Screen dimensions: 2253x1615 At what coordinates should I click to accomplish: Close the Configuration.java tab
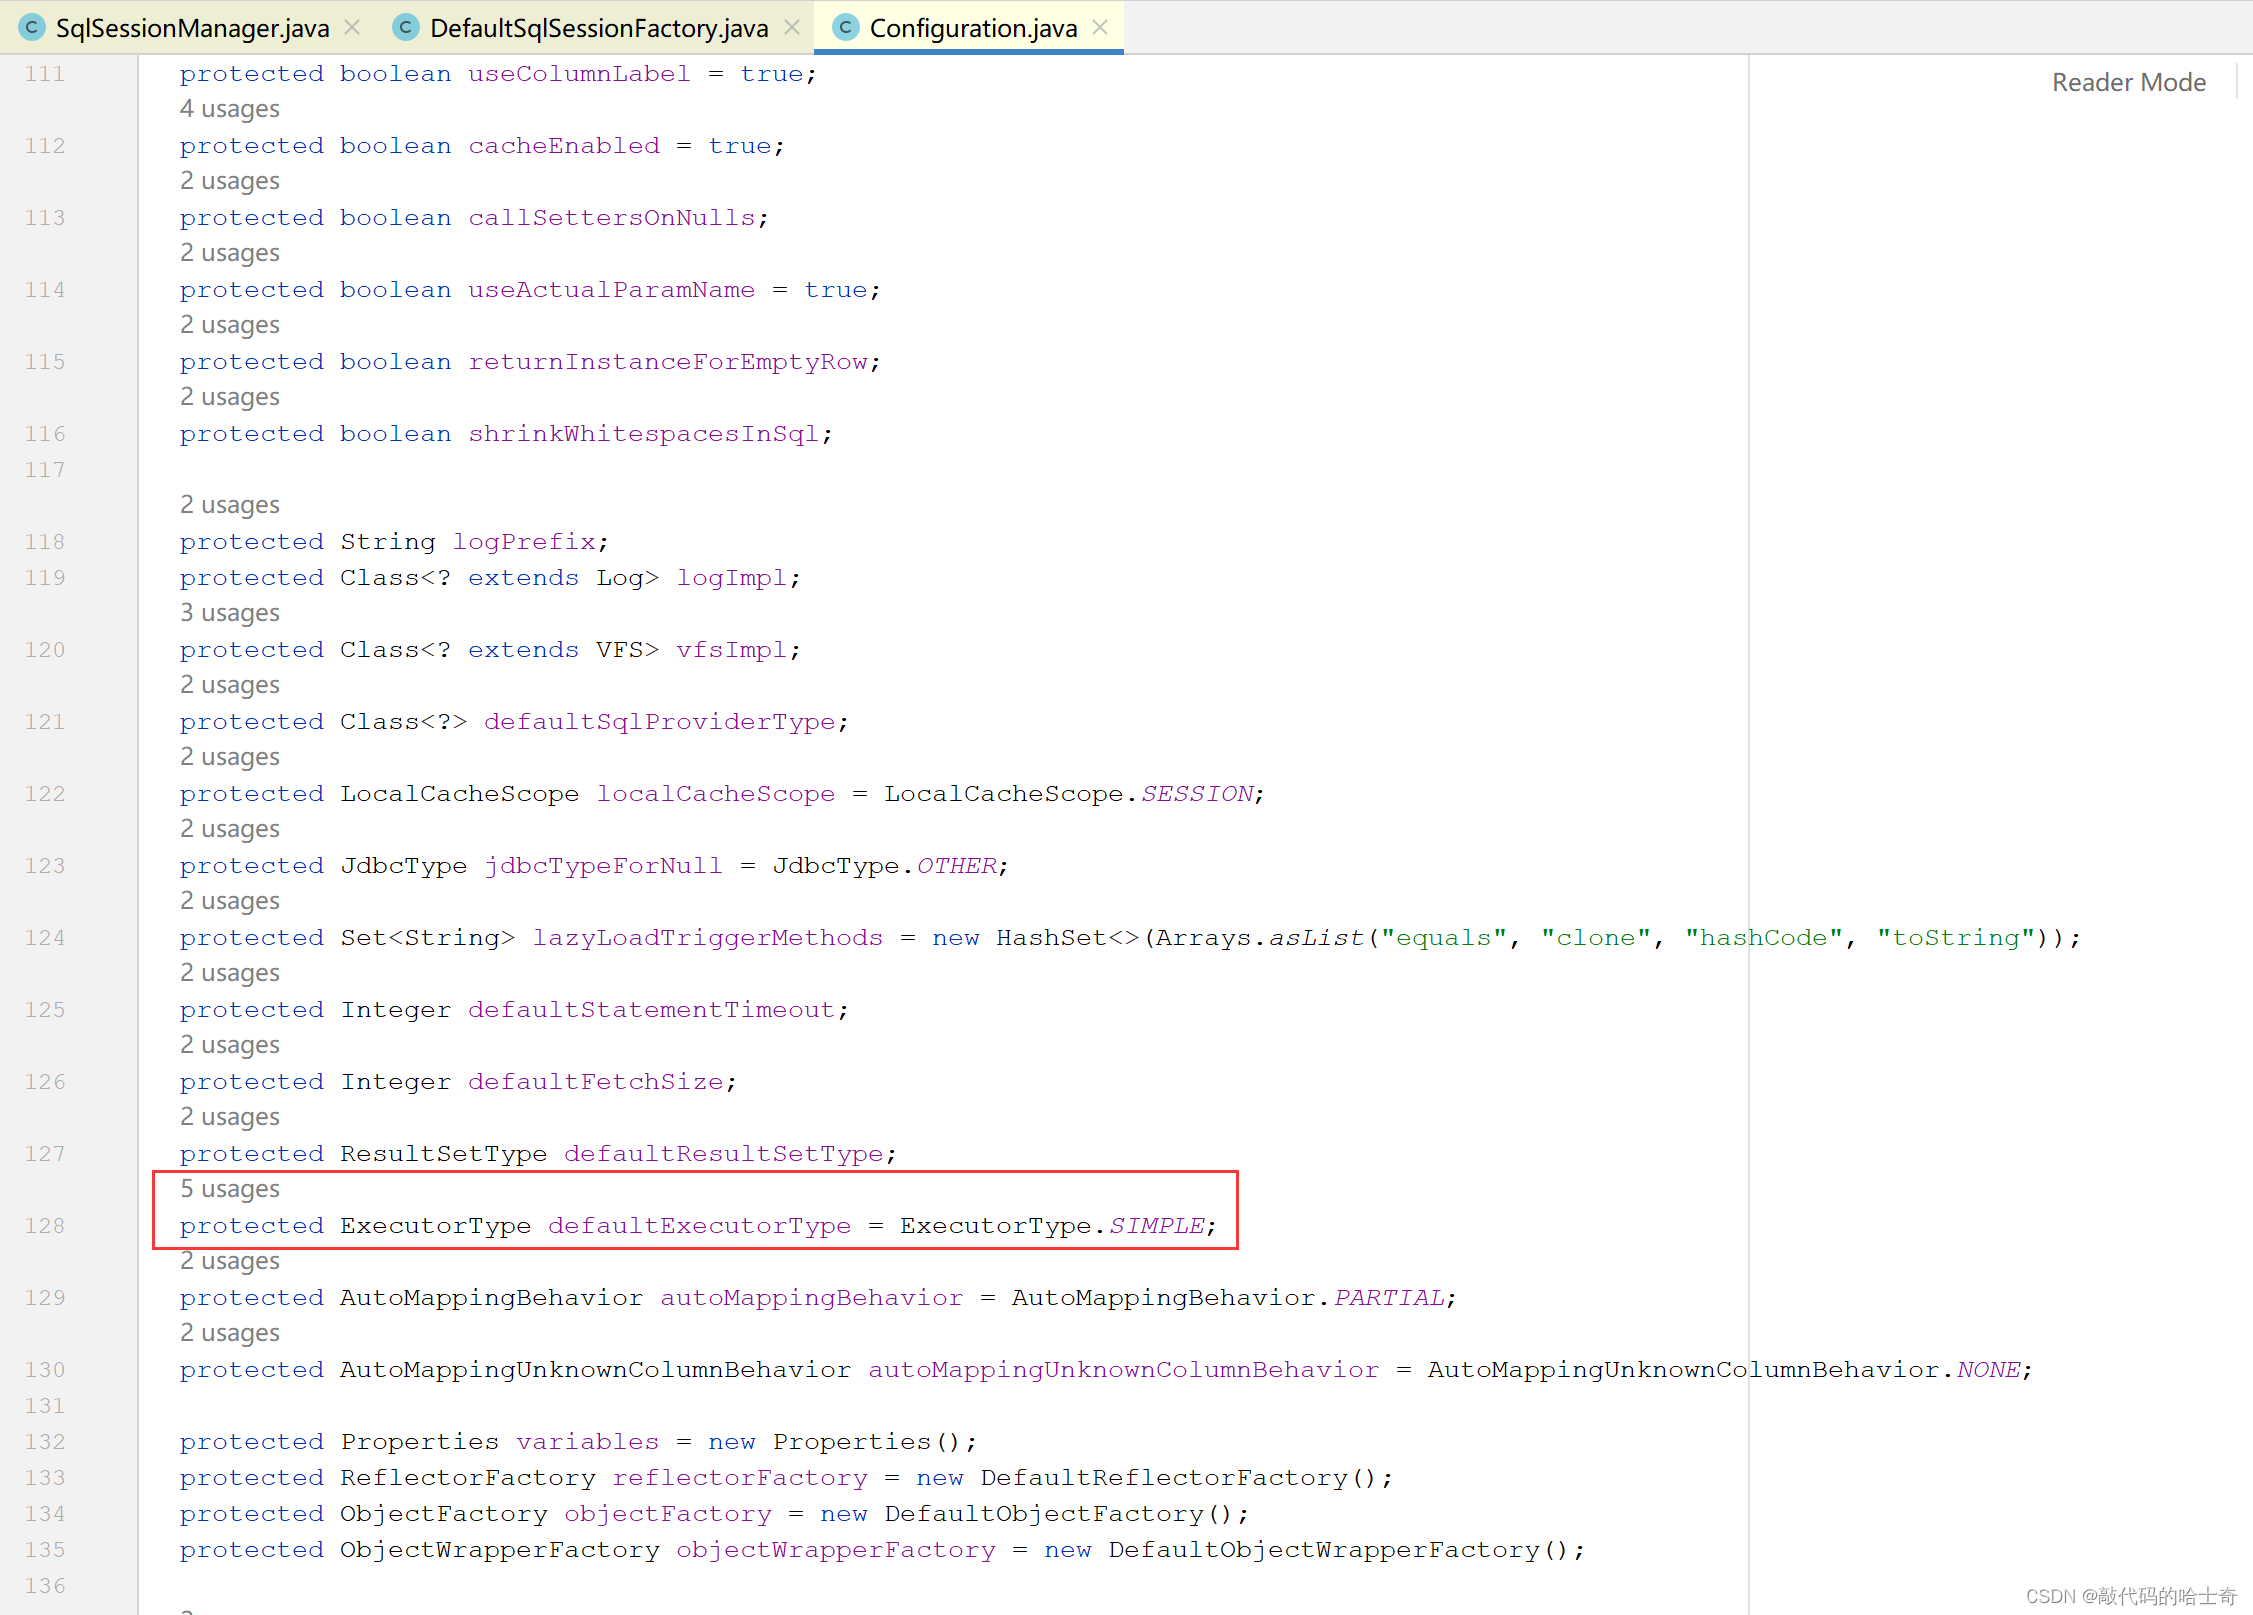pos(1100,28)
